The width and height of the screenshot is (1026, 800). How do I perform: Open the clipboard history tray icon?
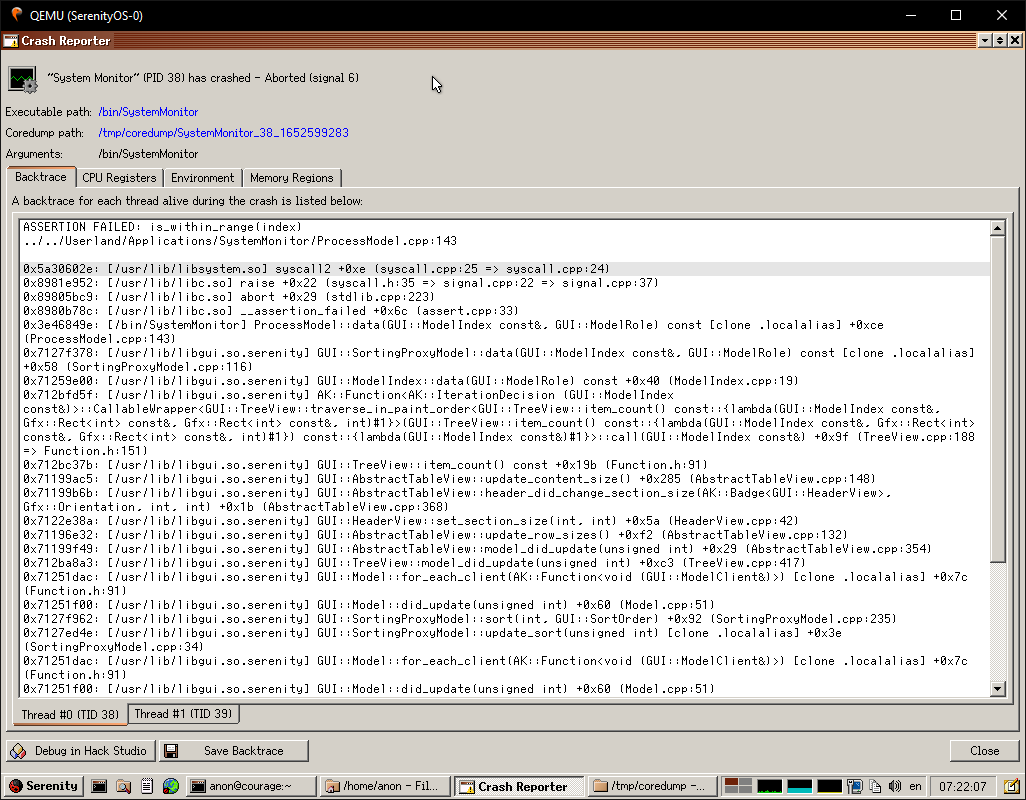pyautogui.click(x=874, y=787)
